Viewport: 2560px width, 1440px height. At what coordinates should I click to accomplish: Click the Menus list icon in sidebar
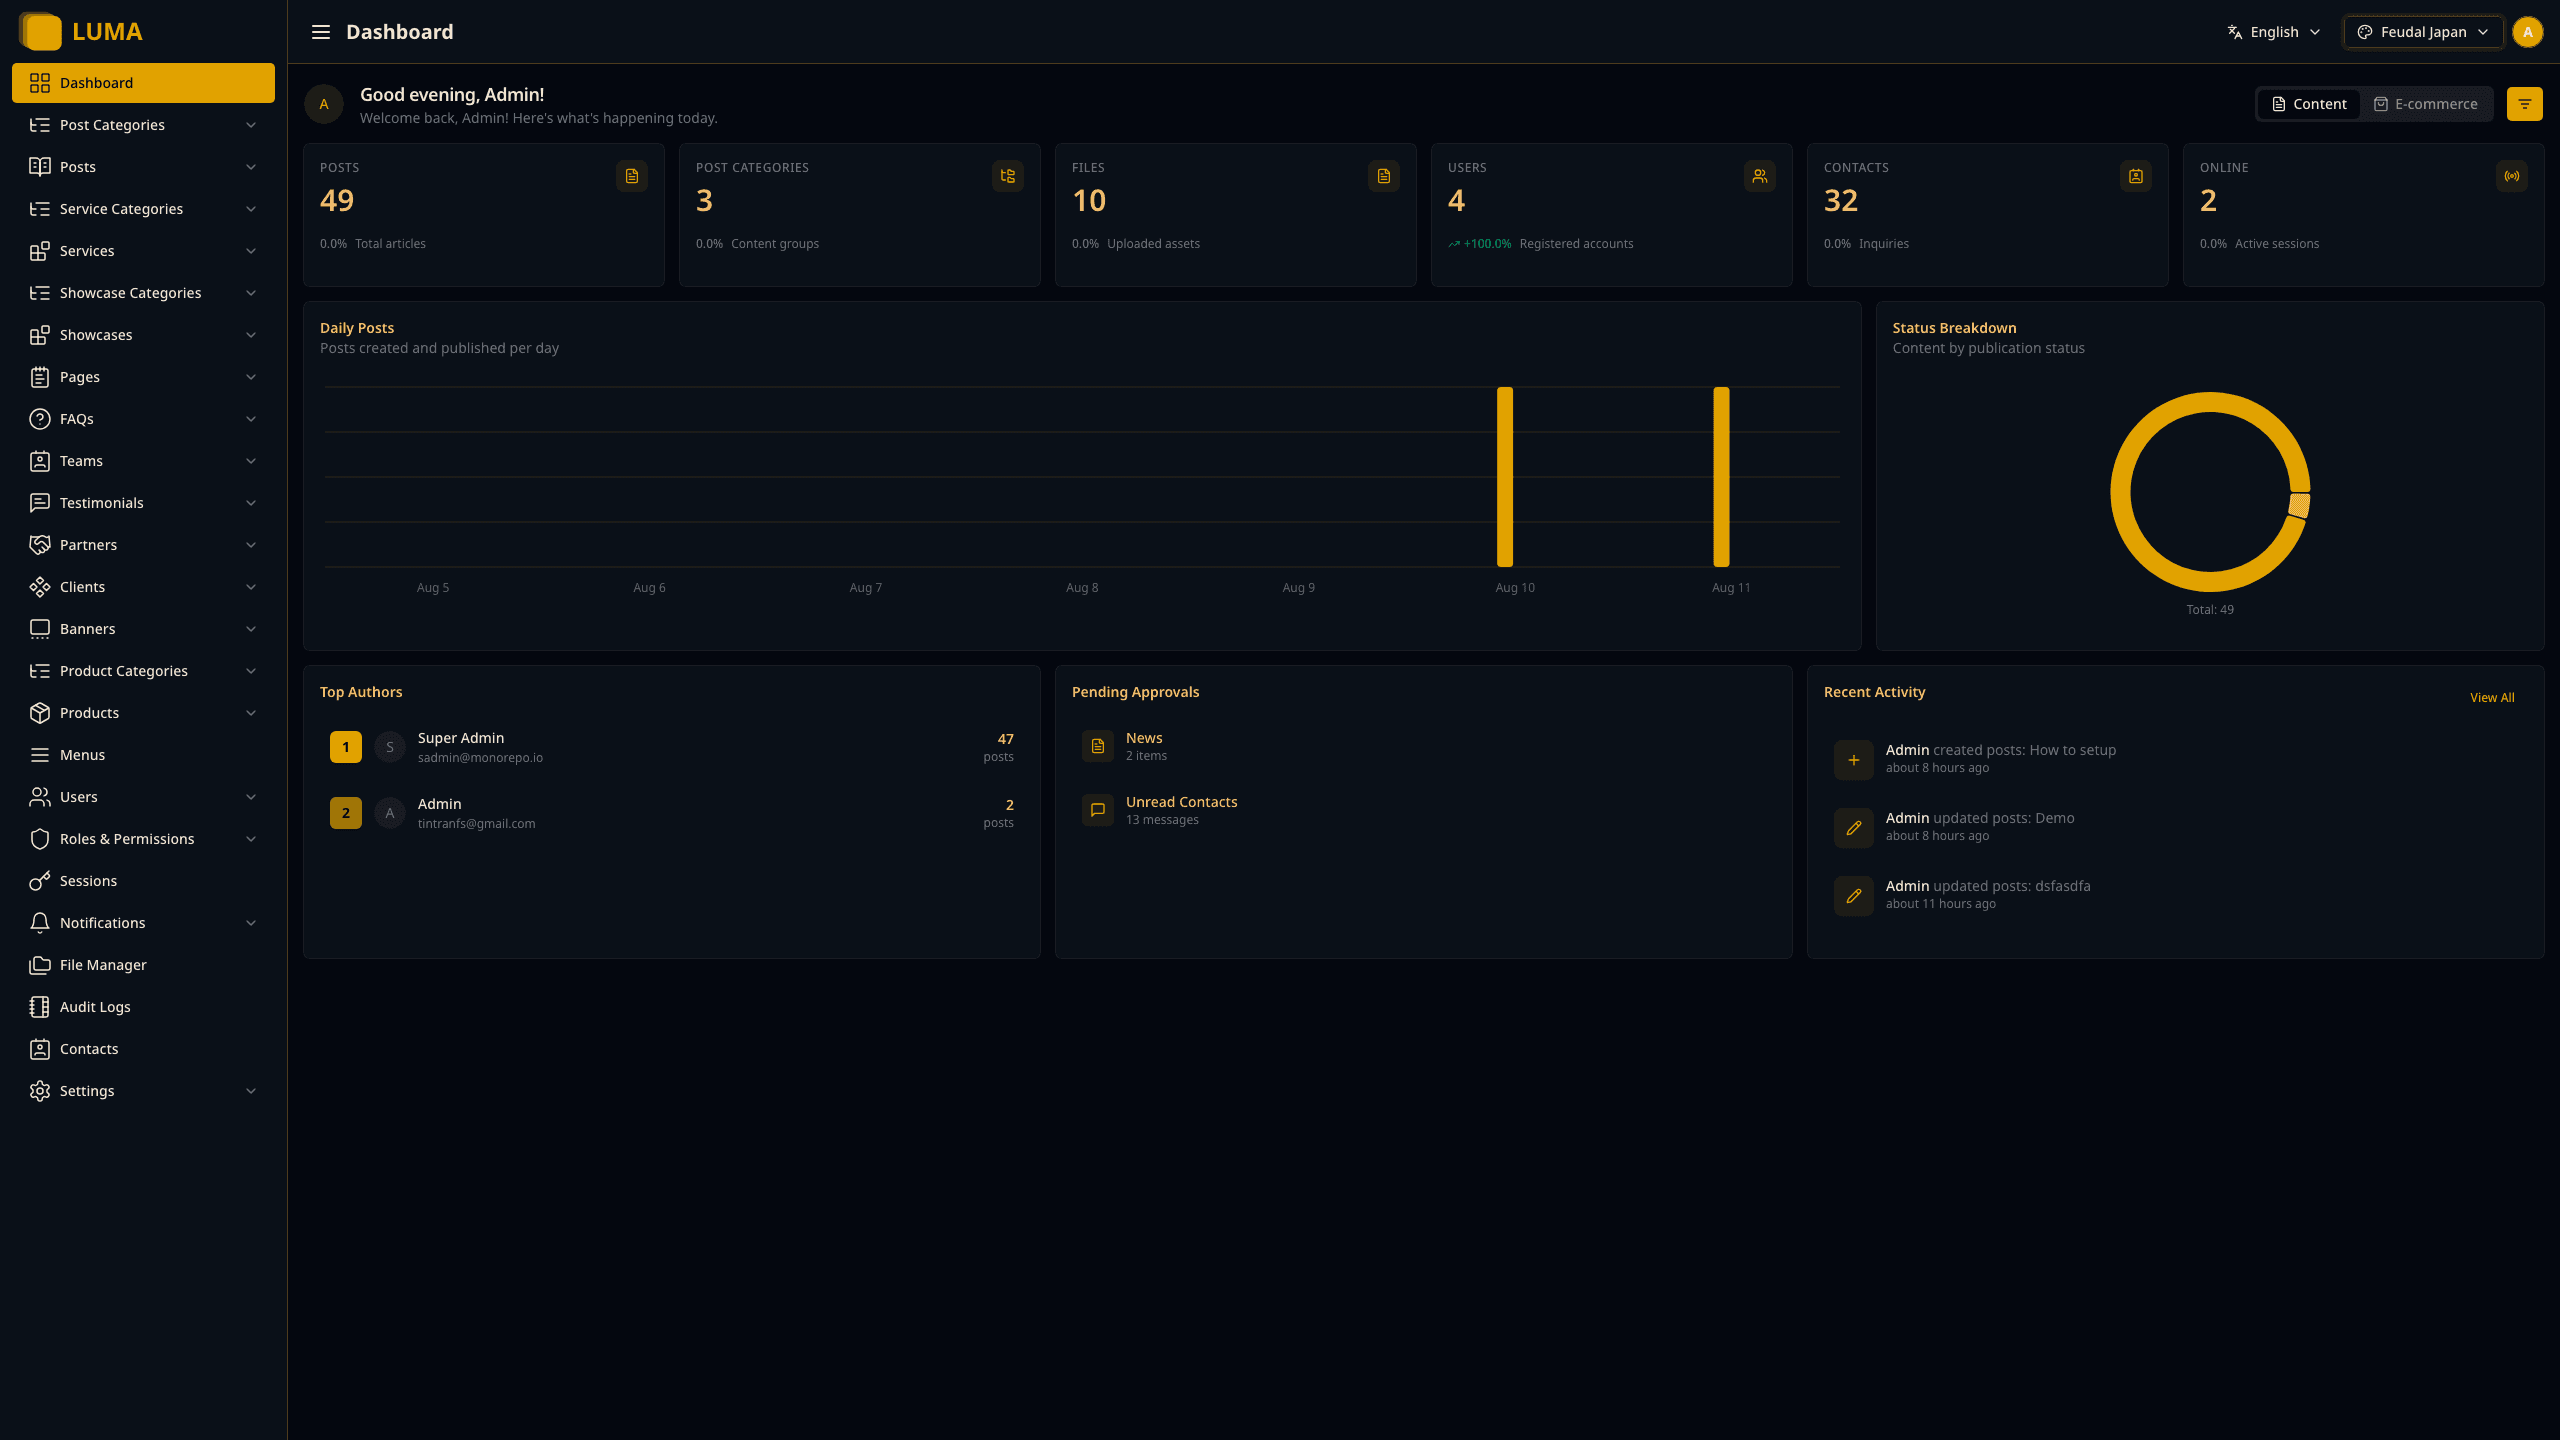(x=40, y=755)
